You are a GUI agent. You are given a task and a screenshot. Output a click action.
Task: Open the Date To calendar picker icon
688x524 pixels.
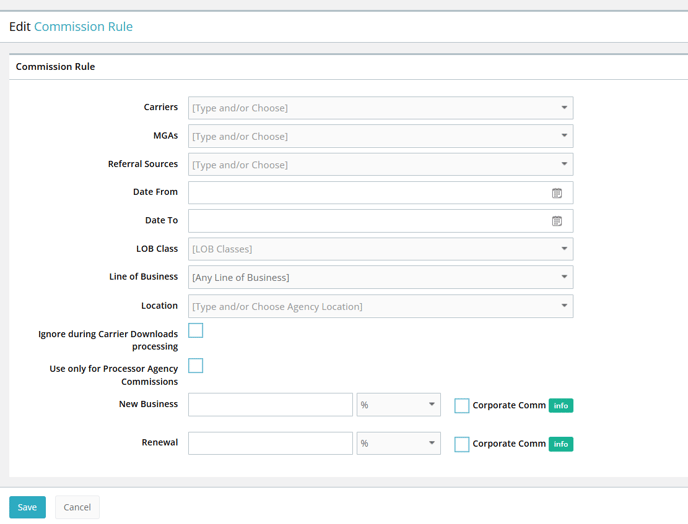tap(557, 221)
